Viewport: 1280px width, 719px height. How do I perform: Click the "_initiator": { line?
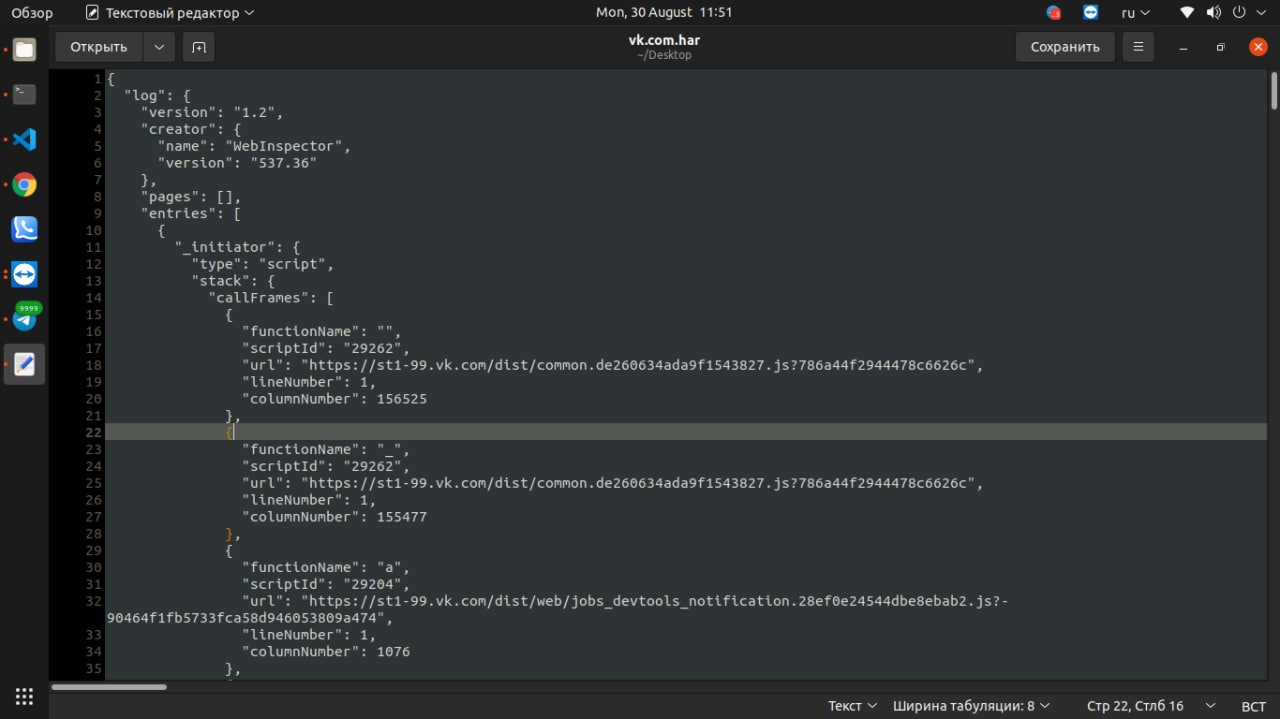pos(238,247)
